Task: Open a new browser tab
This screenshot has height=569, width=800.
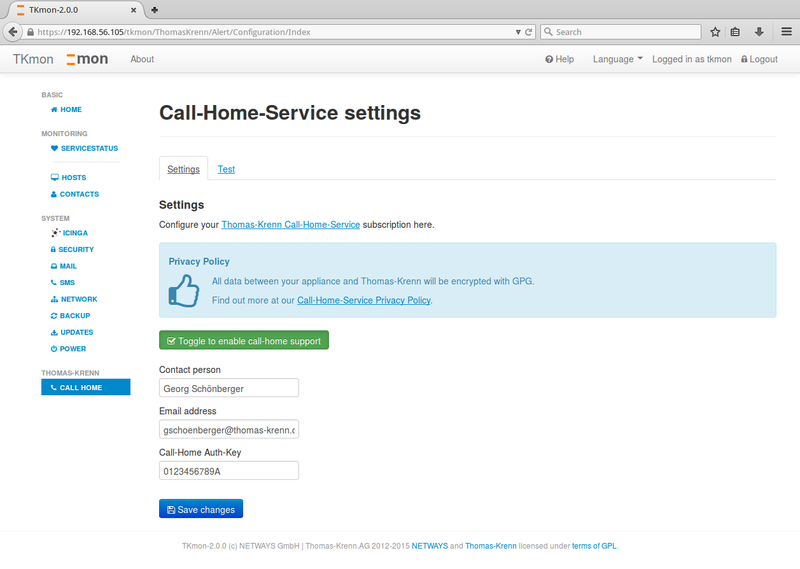Action: 155,10
